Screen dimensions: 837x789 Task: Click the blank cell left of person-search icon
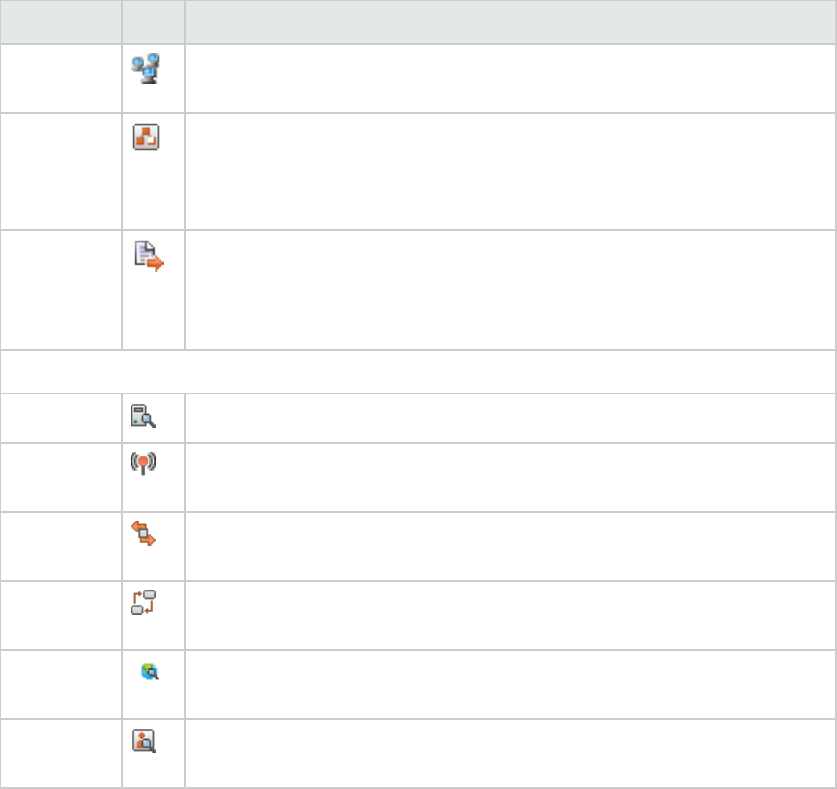click(61, 753)
